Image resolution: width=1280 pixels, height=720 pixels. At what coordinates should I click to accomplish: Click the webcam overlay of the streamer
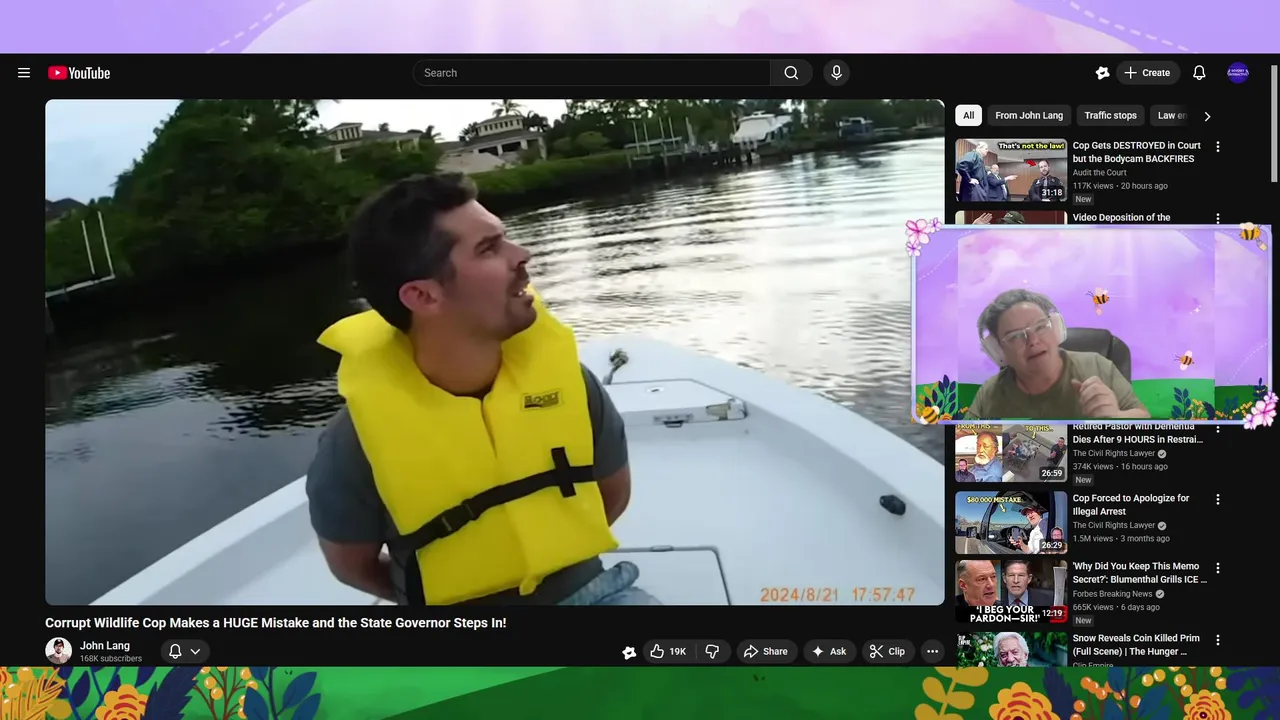tap(1091, 323)
